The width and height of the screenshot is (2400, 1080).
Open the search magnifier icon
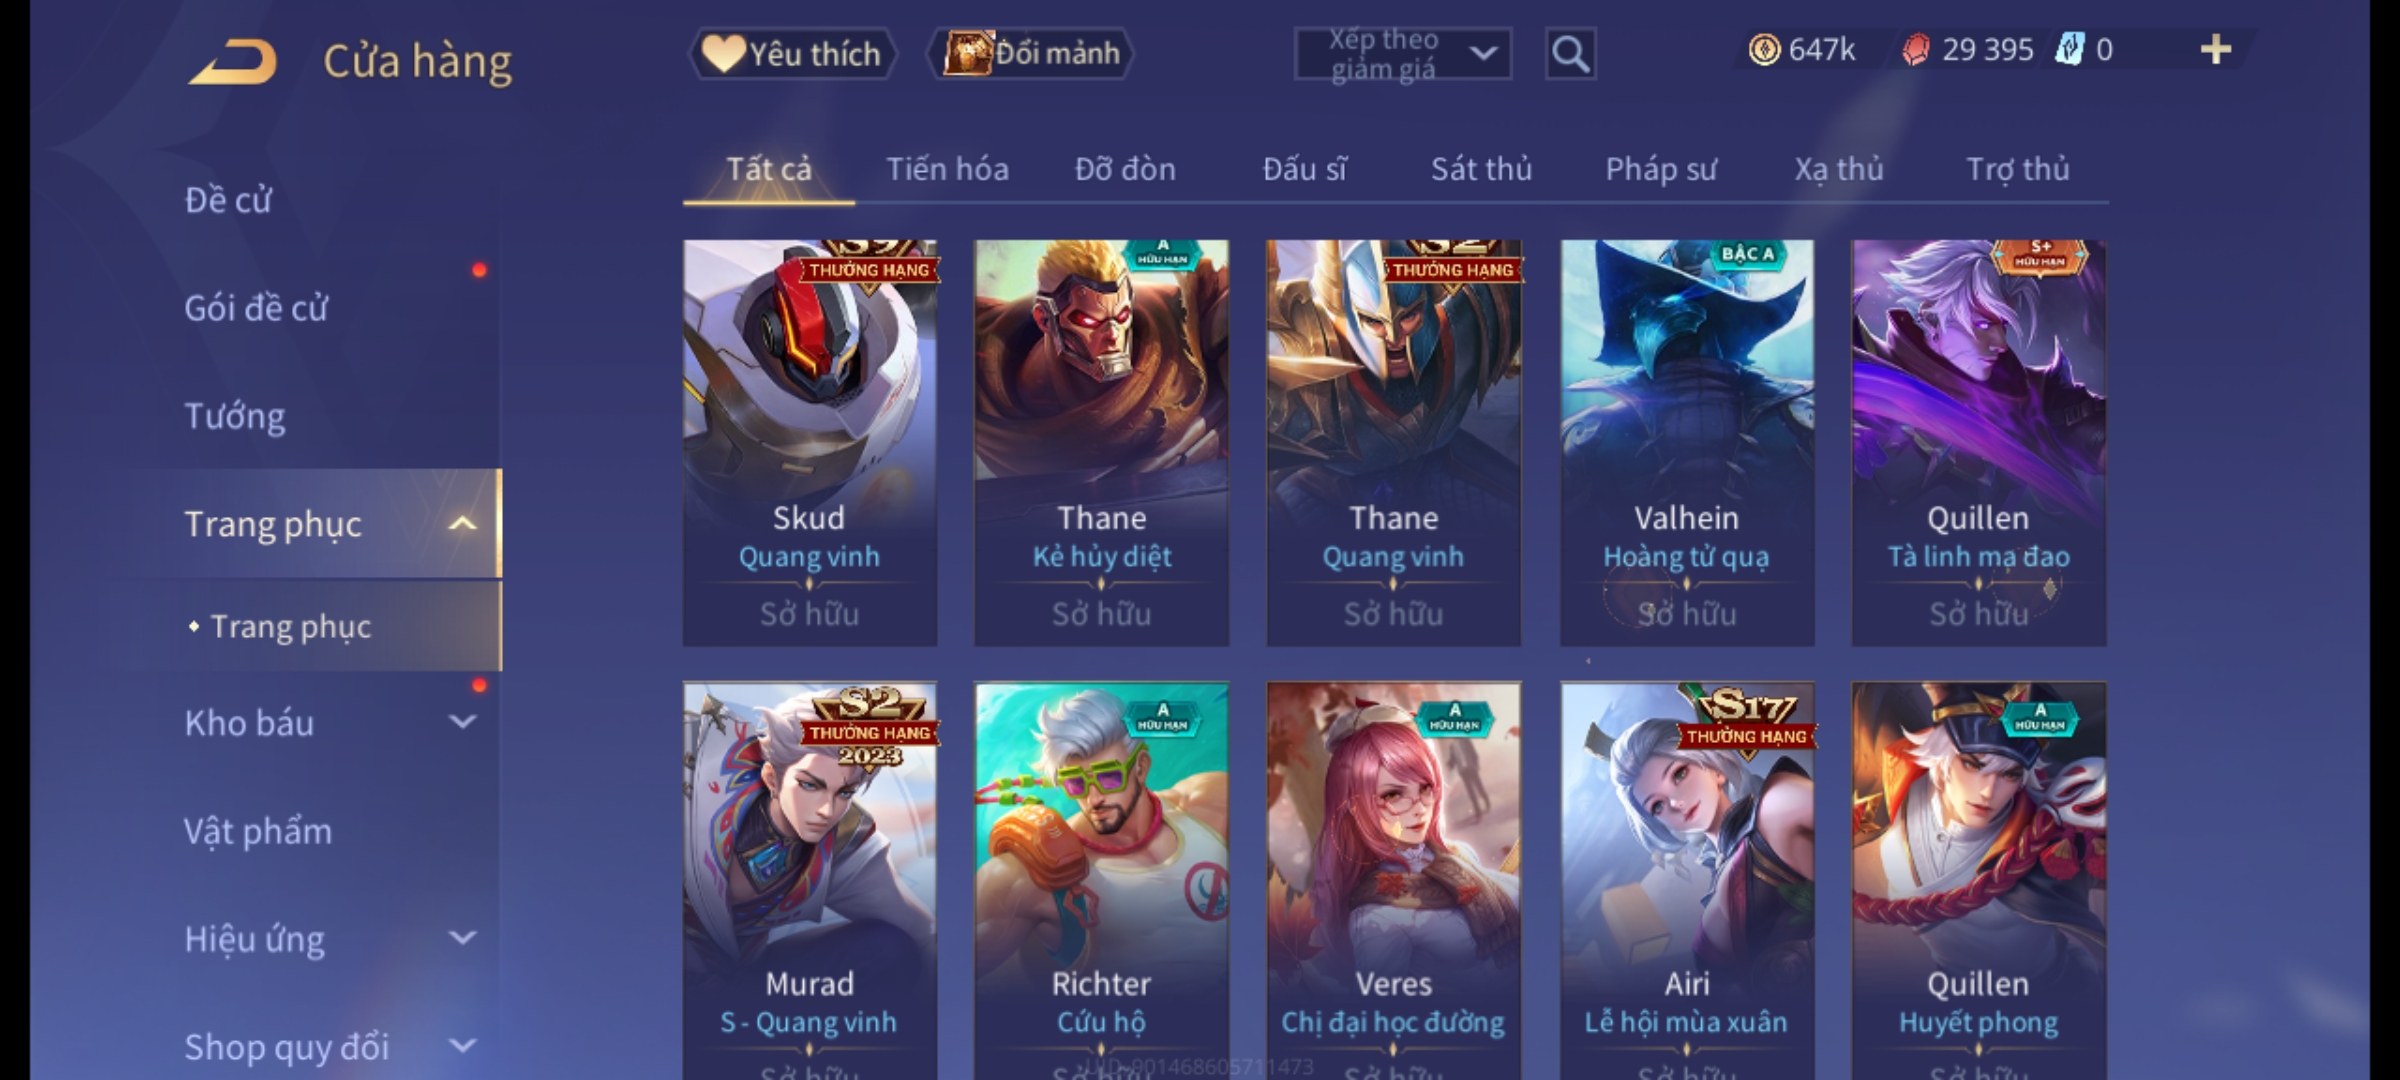1570,54
